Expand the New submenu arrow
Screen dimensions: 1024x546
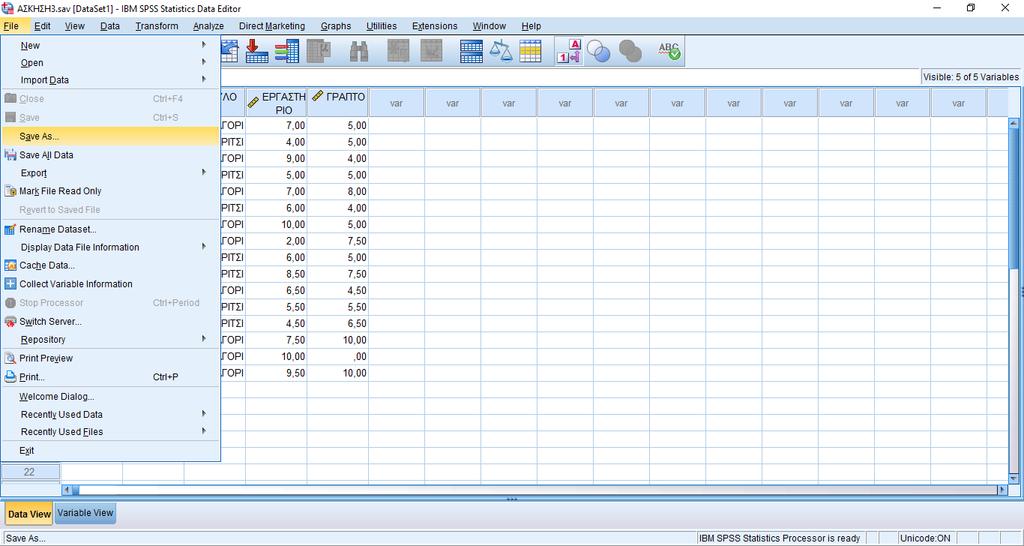point(204,45)
